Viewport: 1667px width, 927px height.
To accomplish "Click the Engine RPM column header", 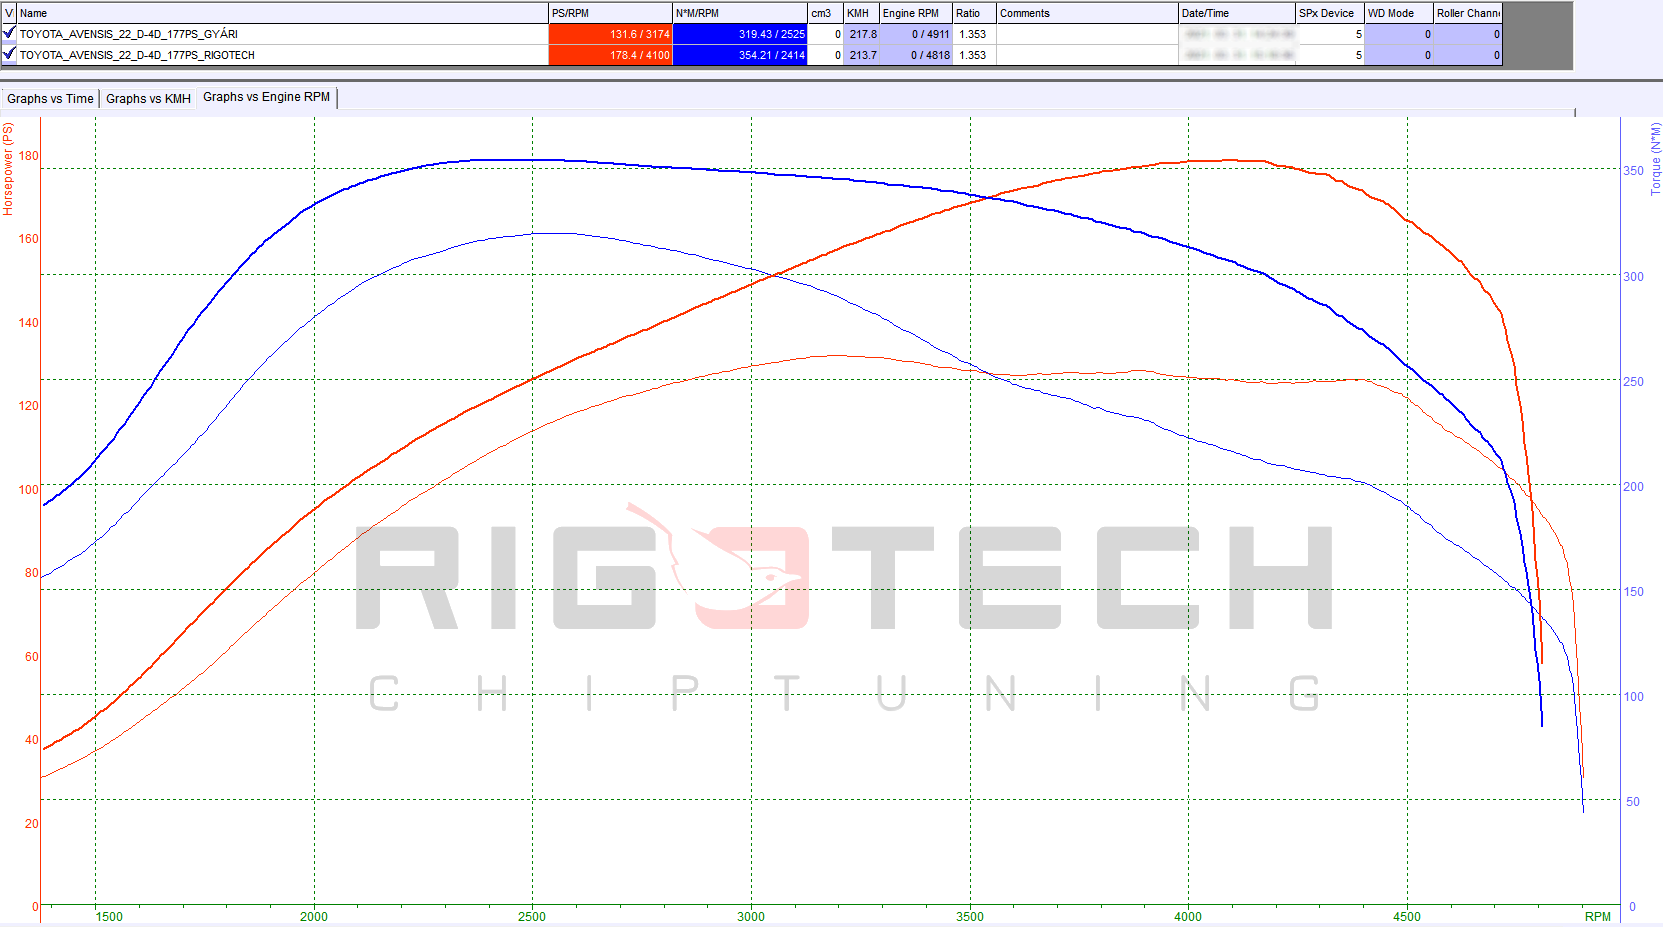I will click(916, 13).
